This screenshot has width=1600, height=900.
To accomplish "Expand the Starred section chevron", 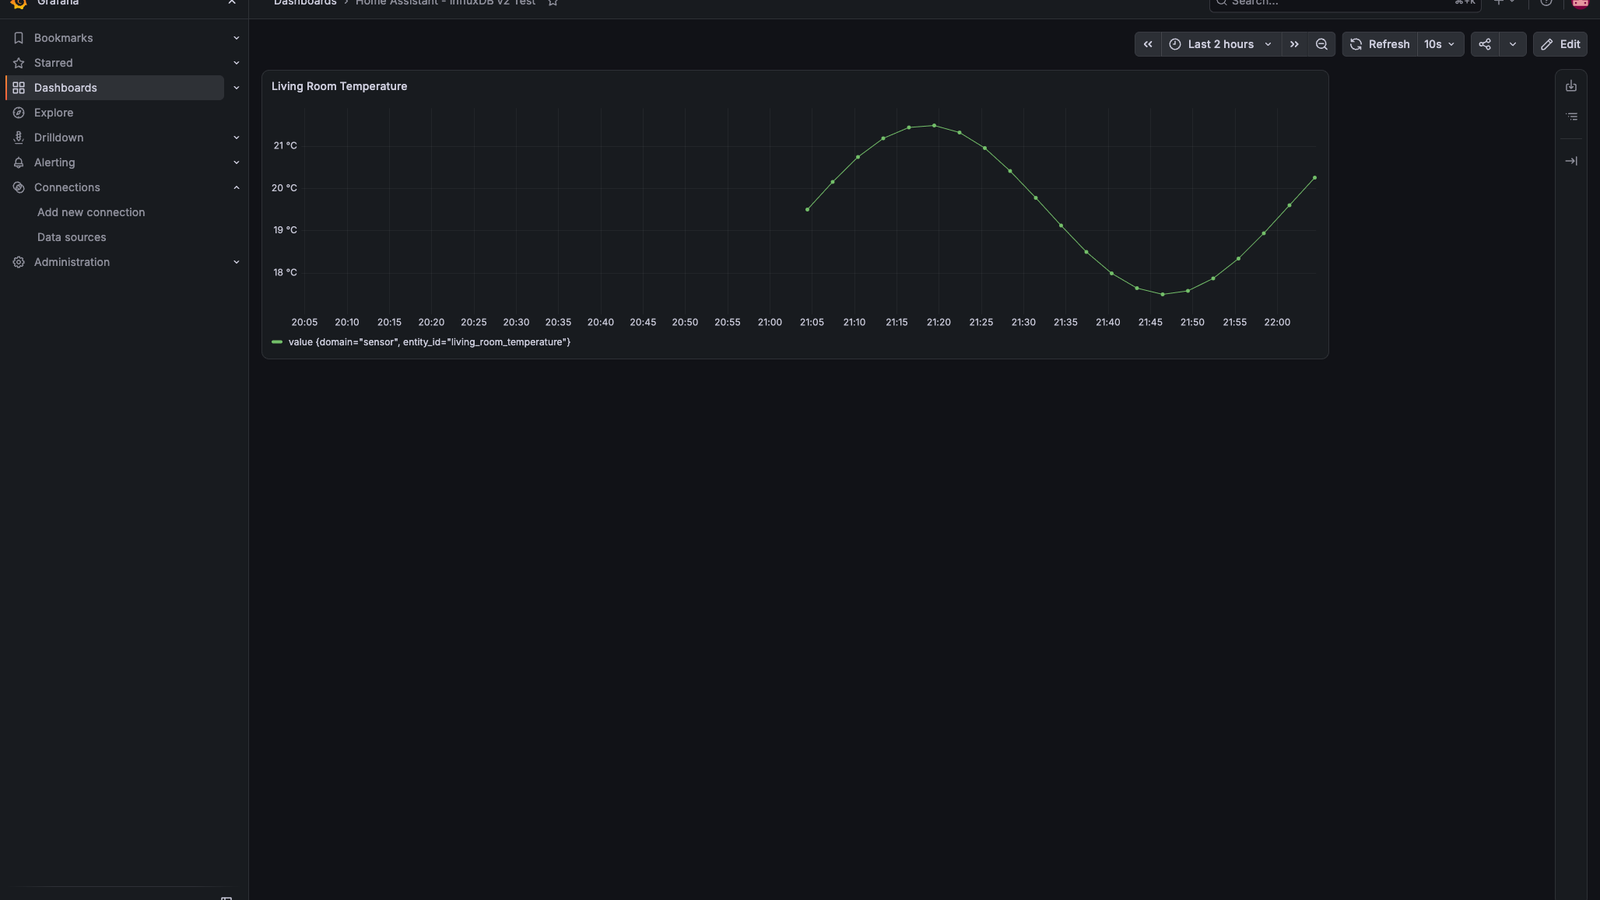I will coord(236,63).
